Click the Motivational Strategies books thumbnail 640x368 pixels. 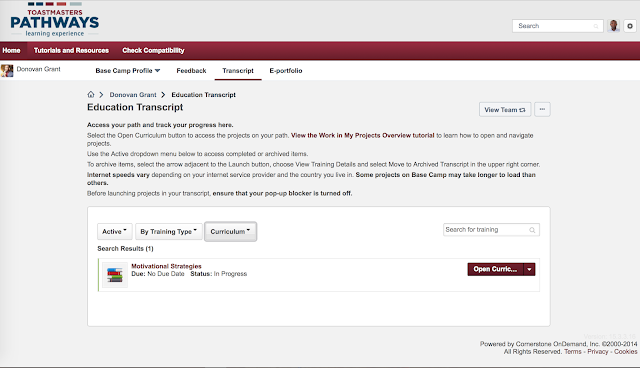pyautogui.click(x=115, y=275)
